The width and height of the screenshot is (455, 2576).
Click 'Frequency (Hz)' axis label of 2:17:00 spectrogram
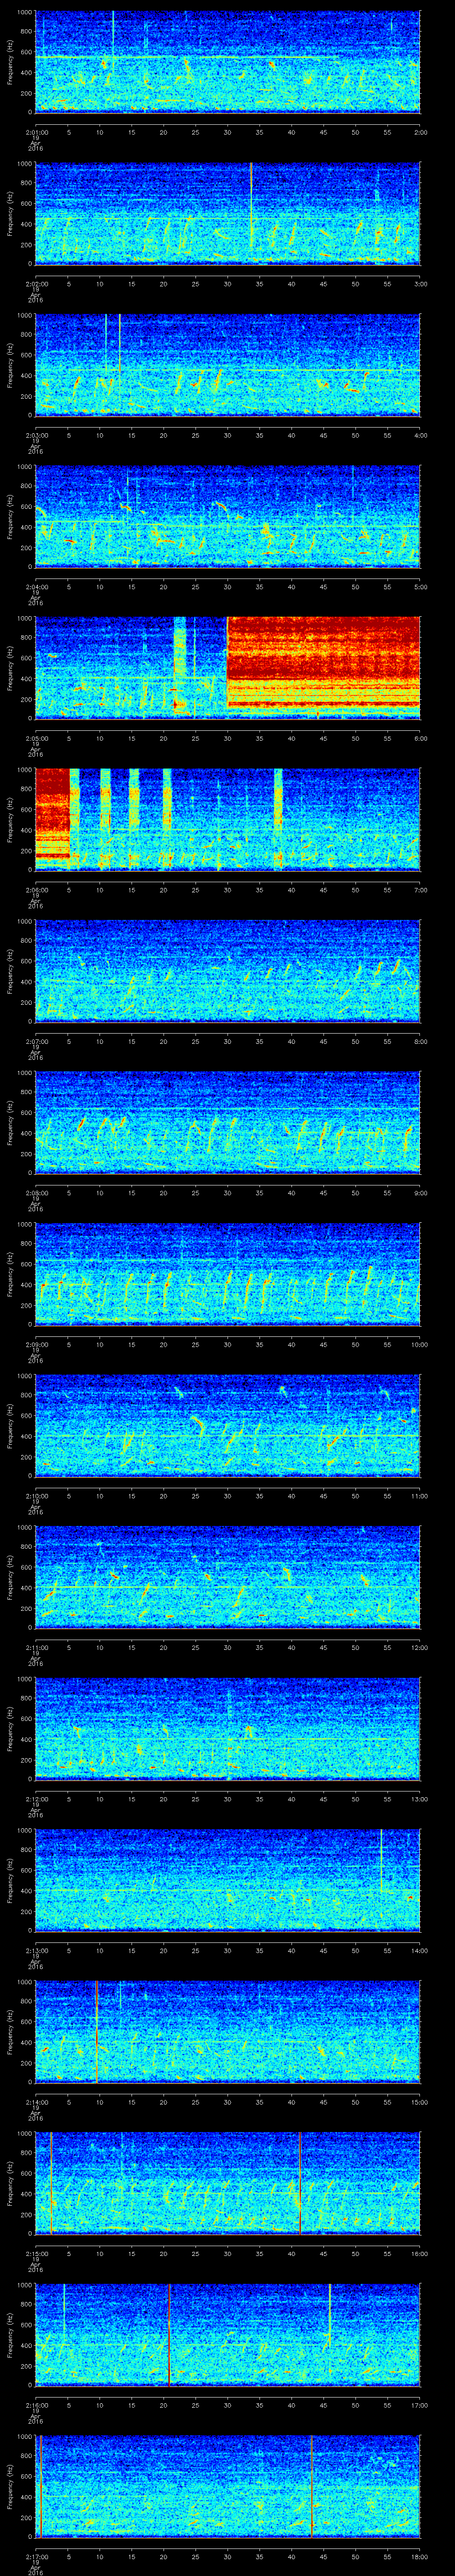(x=10, y=2485)
